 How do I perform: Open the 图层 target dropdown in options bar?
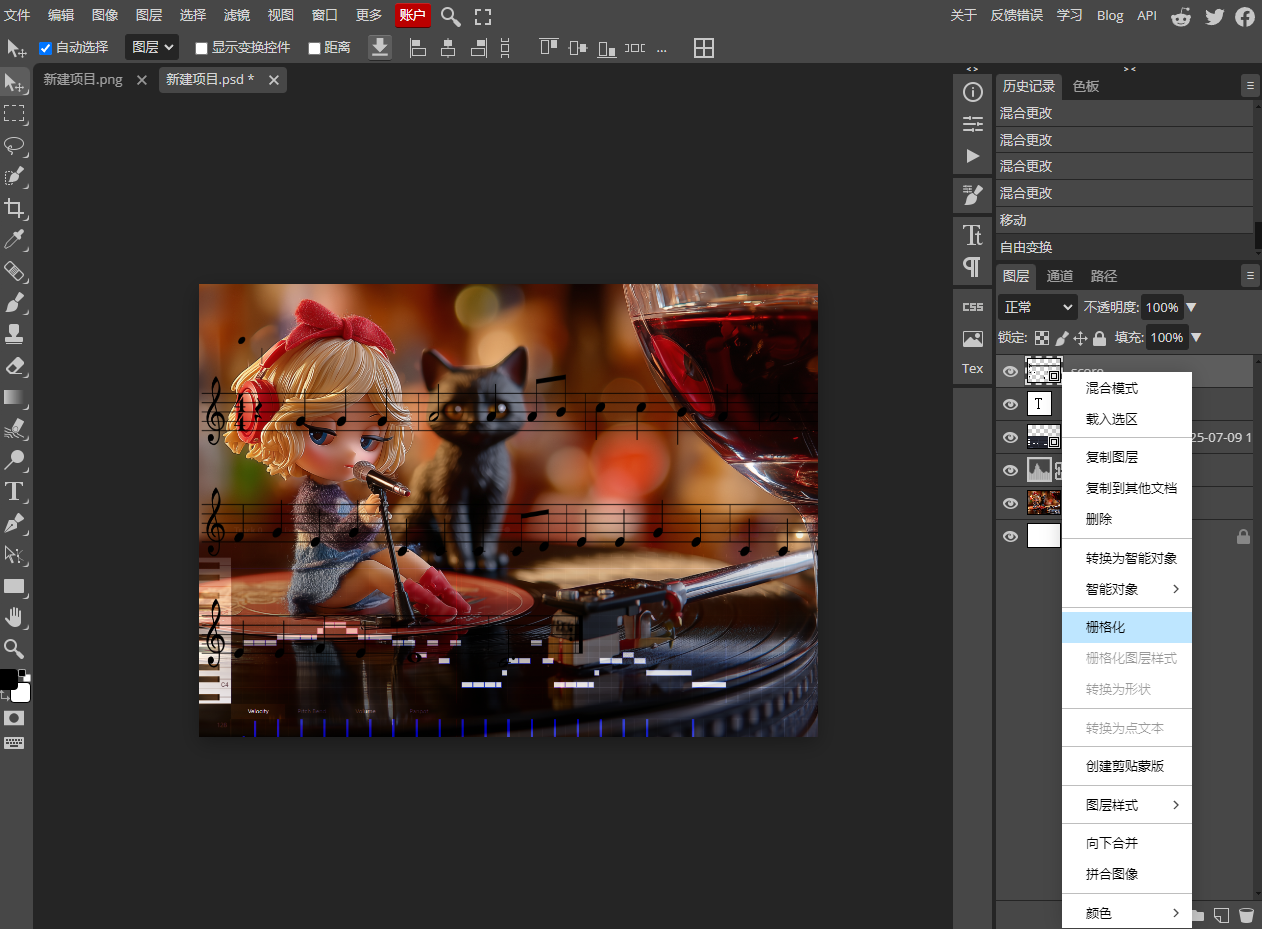coord(152,47)
